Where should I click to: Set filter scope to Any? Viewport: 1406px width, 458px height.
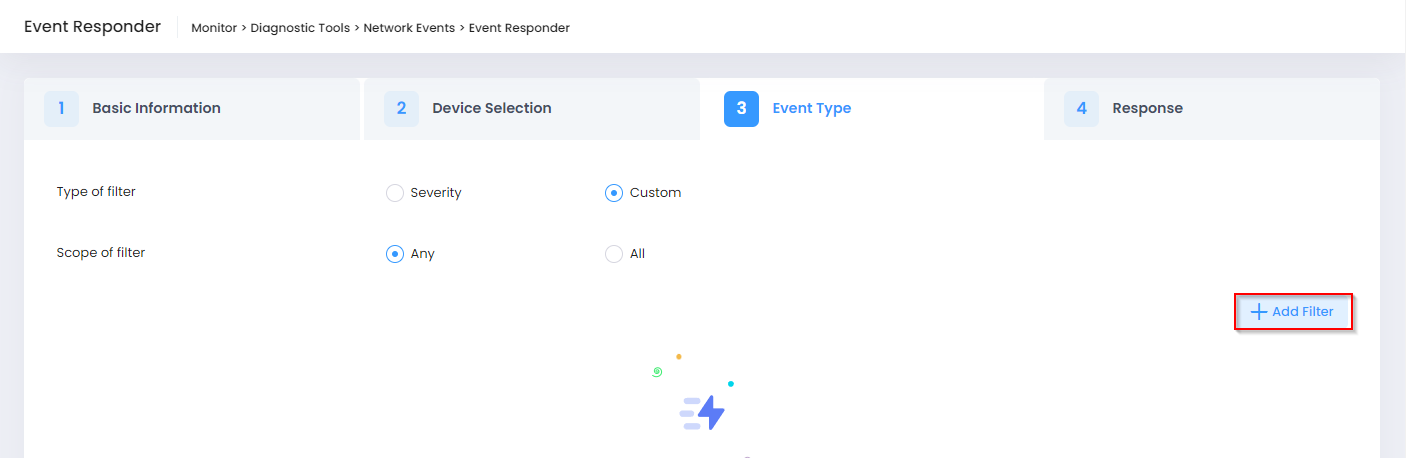[x=395, y=254]
